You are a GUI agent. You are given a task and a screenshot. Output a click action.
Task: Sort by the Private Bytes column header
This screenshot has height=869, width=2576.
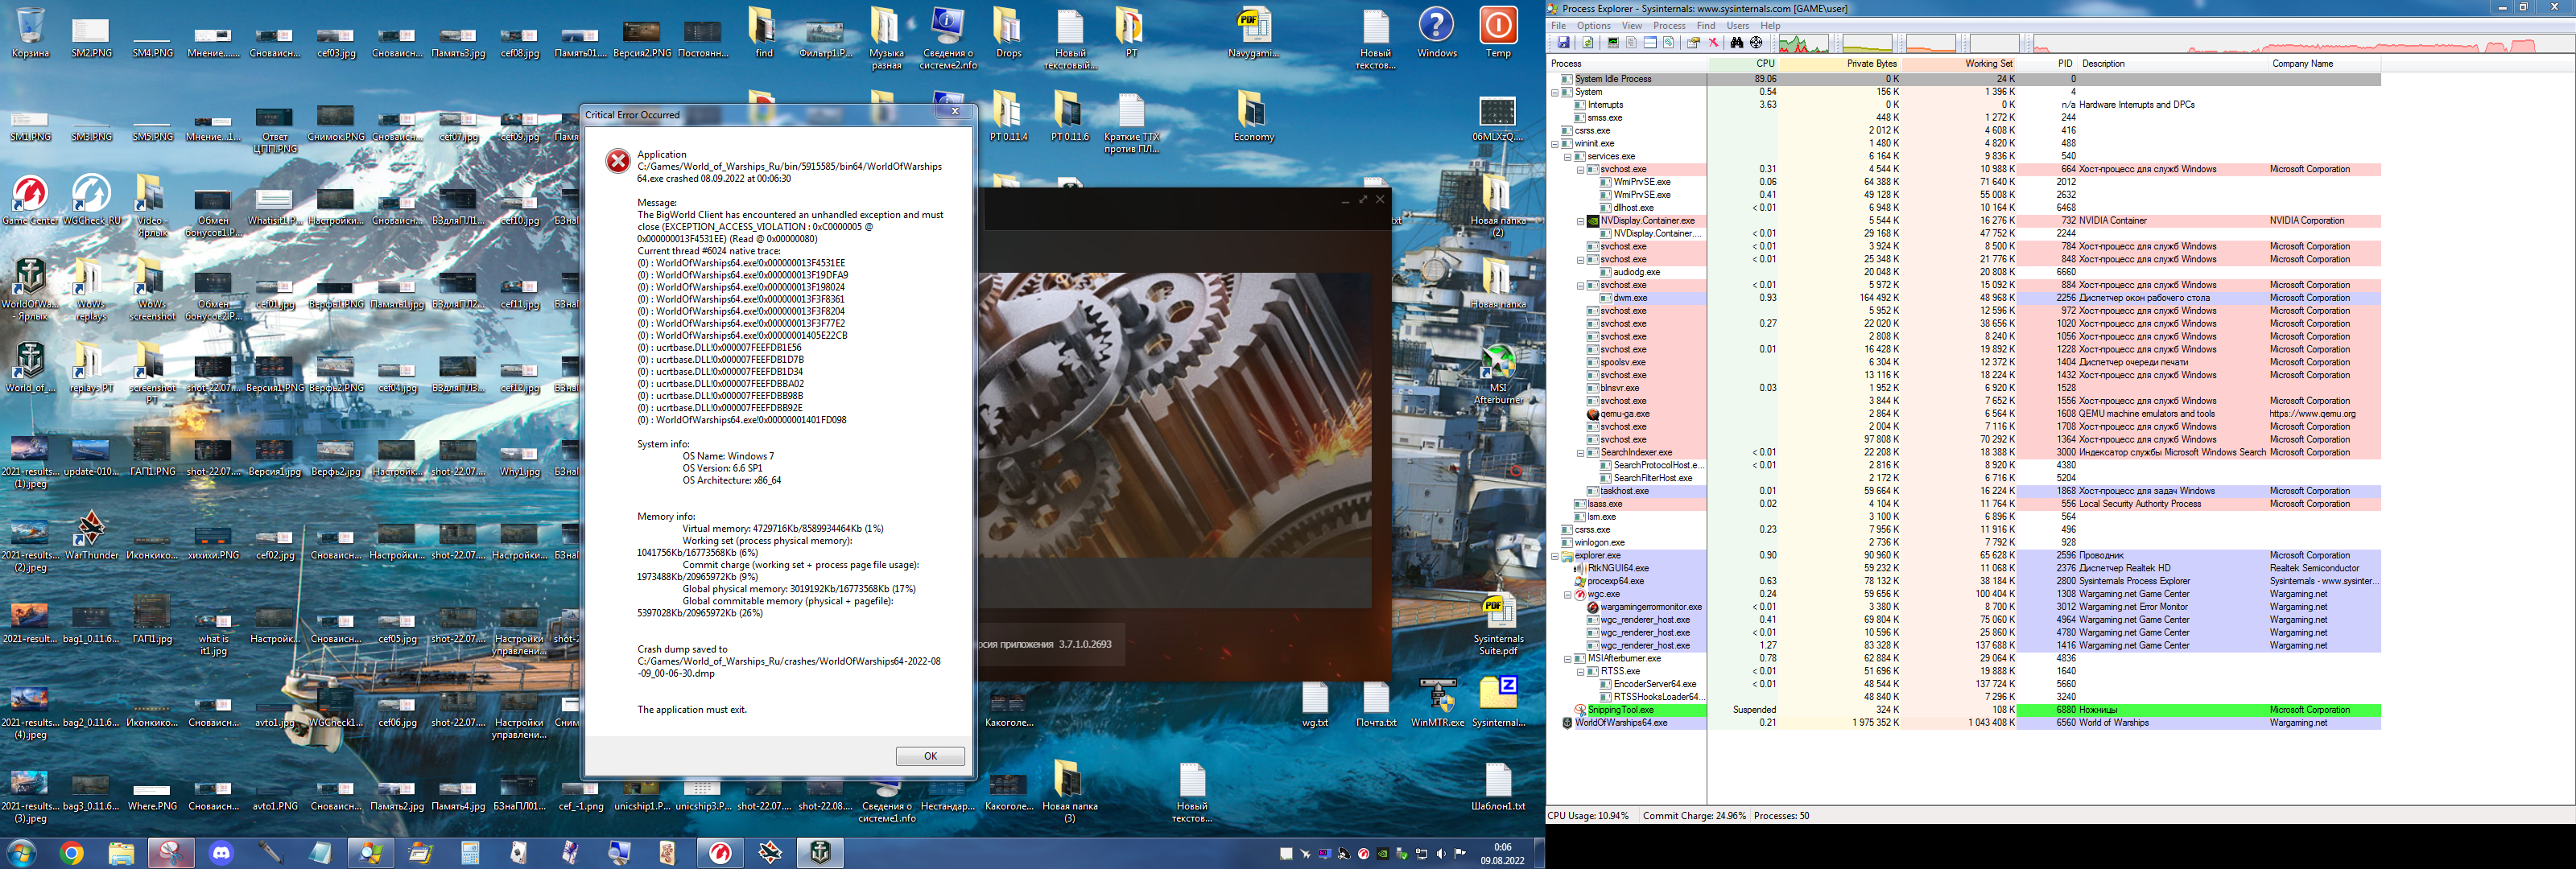(1839, 64)
